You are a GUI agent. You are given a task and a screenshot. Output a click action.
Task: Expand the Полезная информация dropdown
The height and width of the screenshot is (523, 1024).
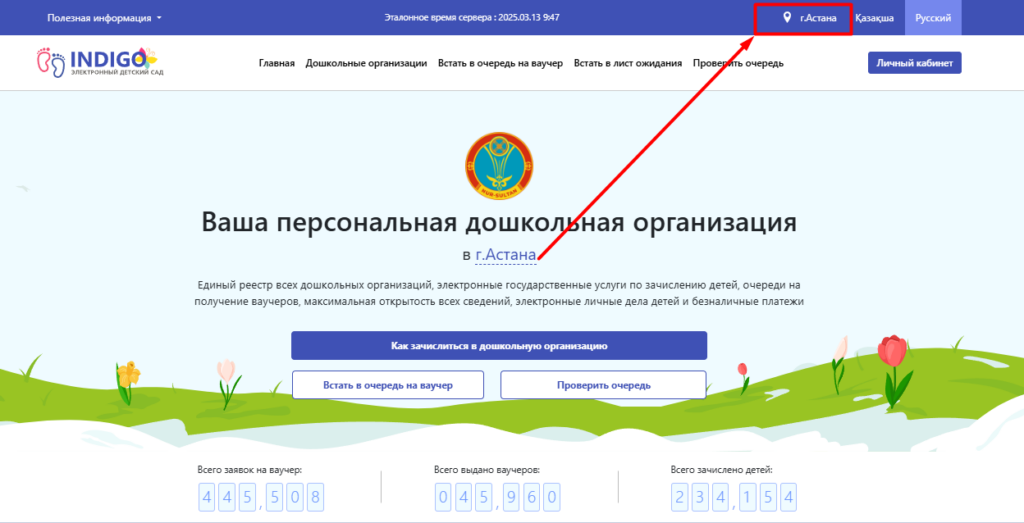tap(104, 18)
